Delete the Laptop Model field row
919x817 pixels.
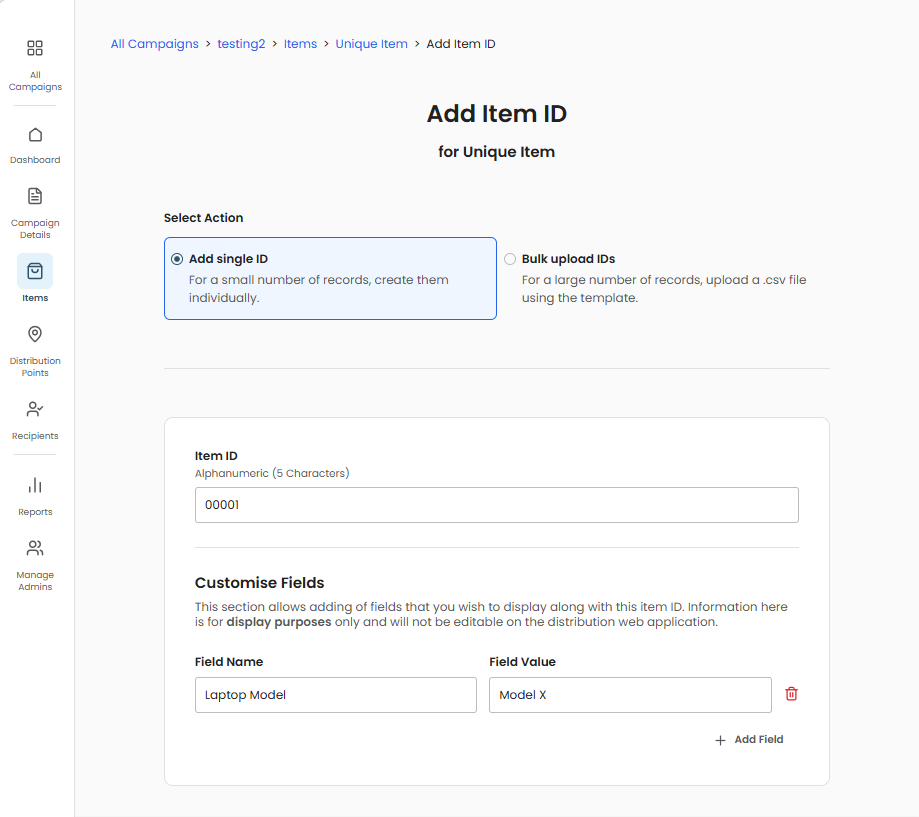point(791,694)
